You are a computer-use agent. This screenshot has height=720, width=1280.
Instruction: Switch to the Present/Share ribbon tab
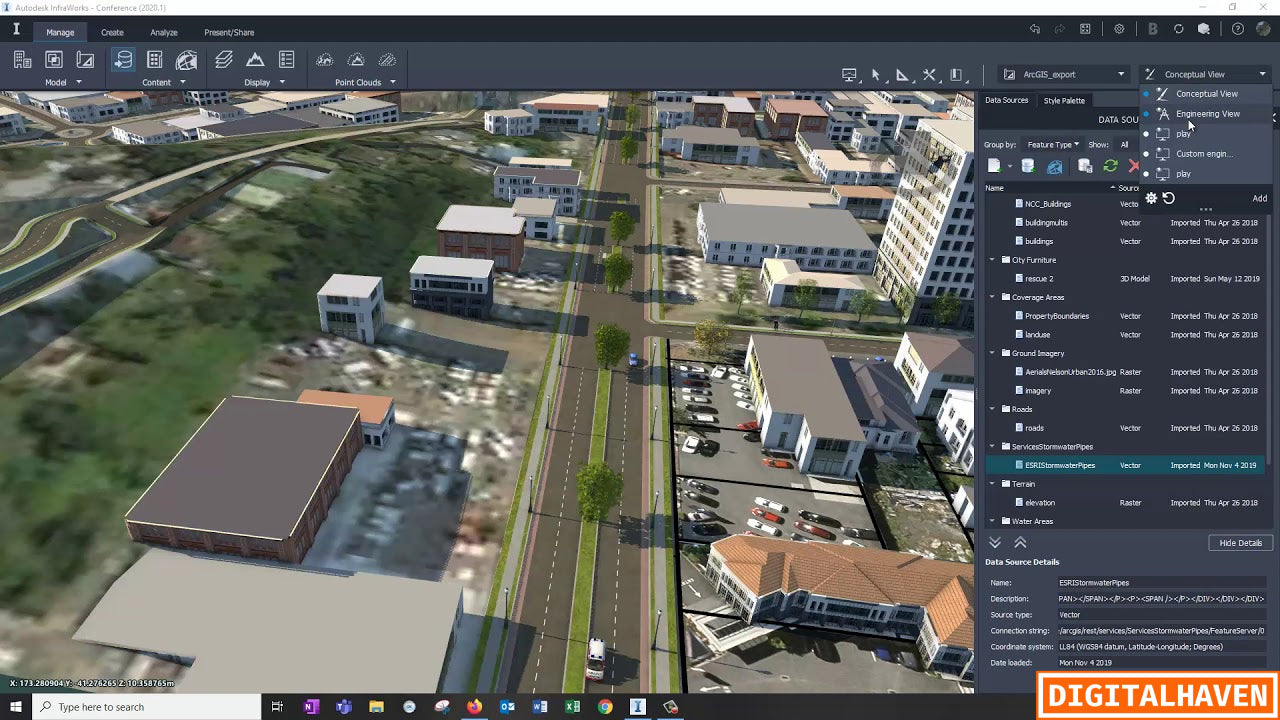tap(229, 32)
